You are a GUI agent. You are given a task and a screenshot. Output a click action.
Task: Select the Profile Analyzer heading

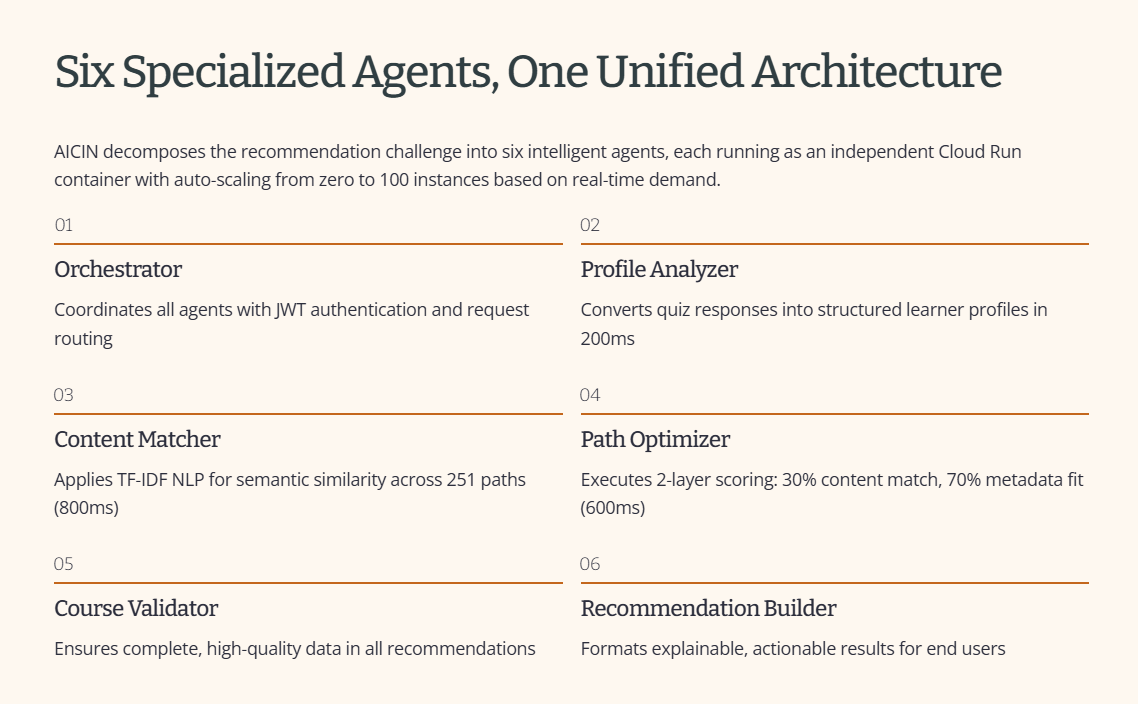(x=659, y=269)
